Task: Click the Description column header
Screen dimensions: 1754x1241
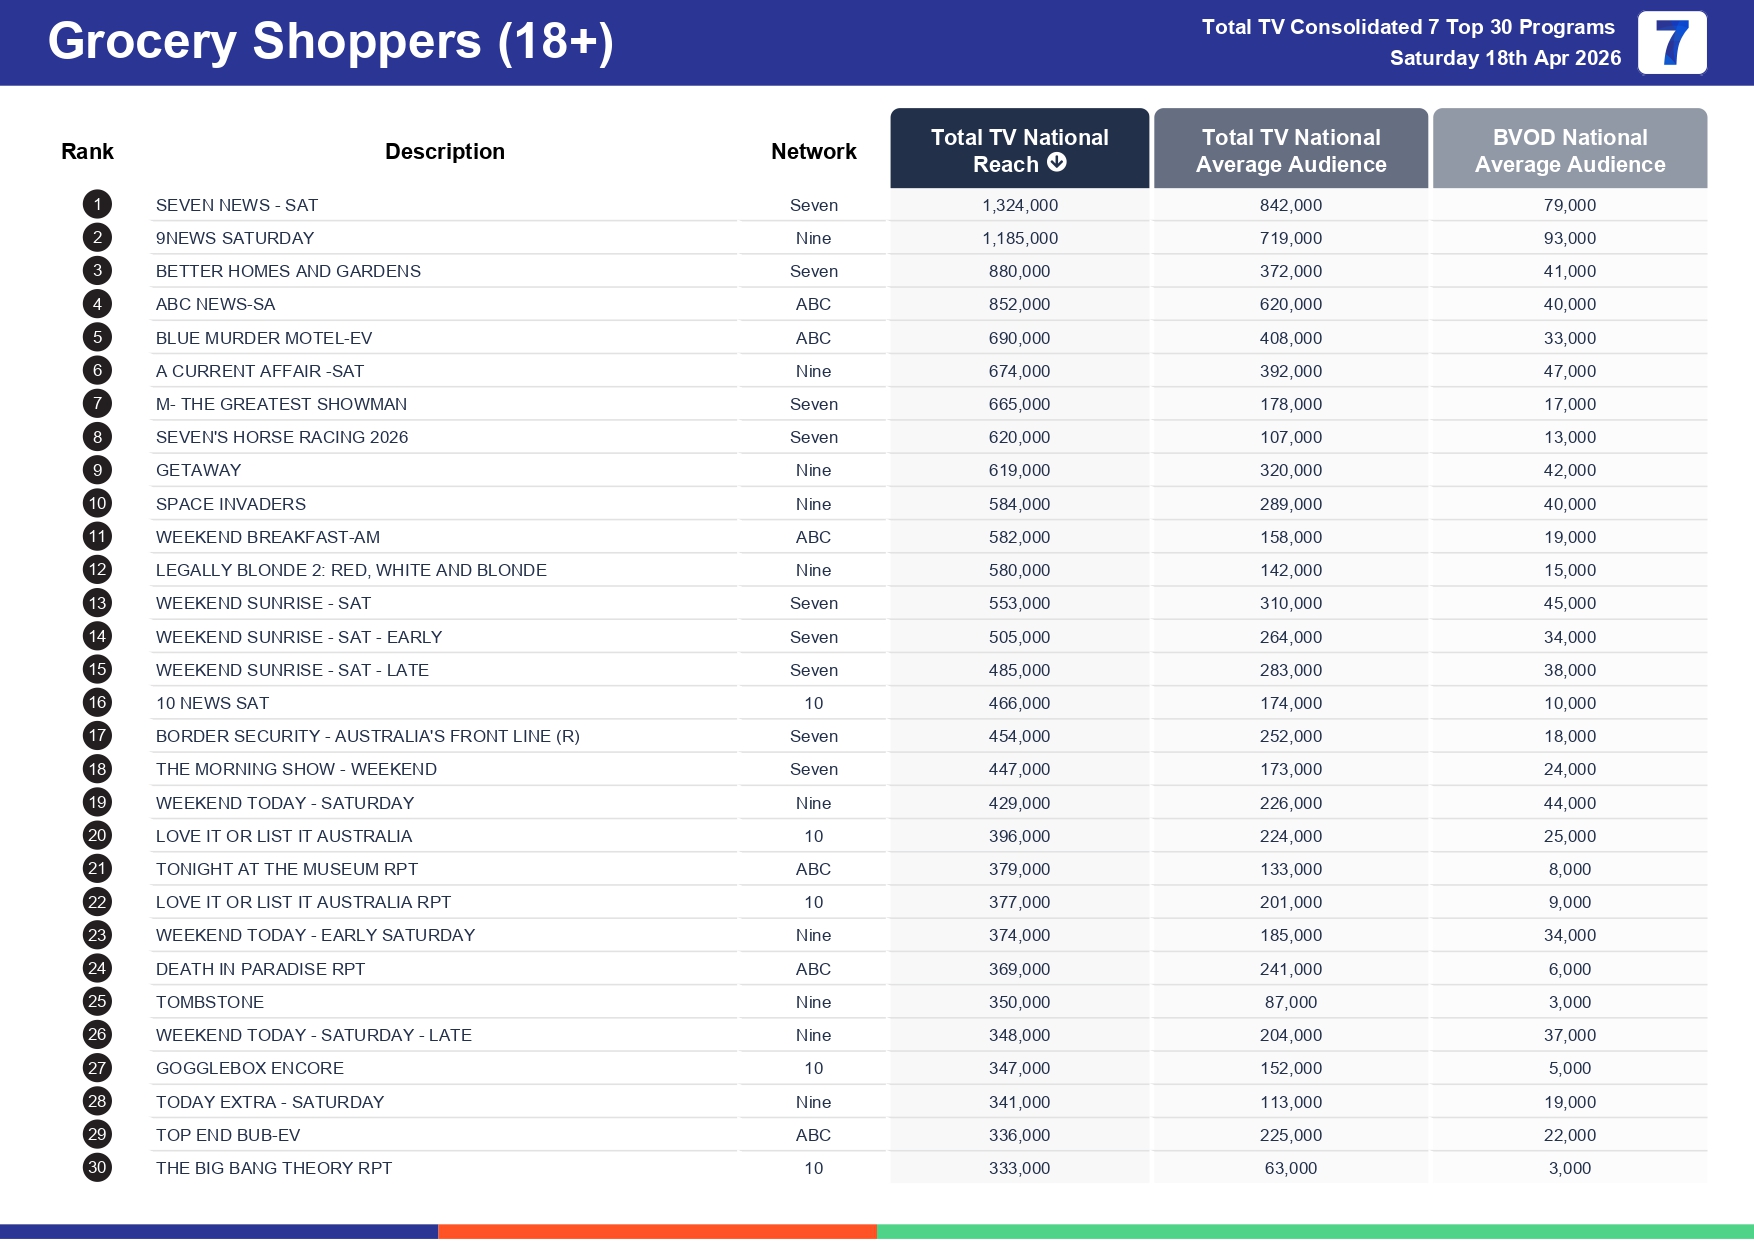Action: pyautogui.click(x=444, y=152)
